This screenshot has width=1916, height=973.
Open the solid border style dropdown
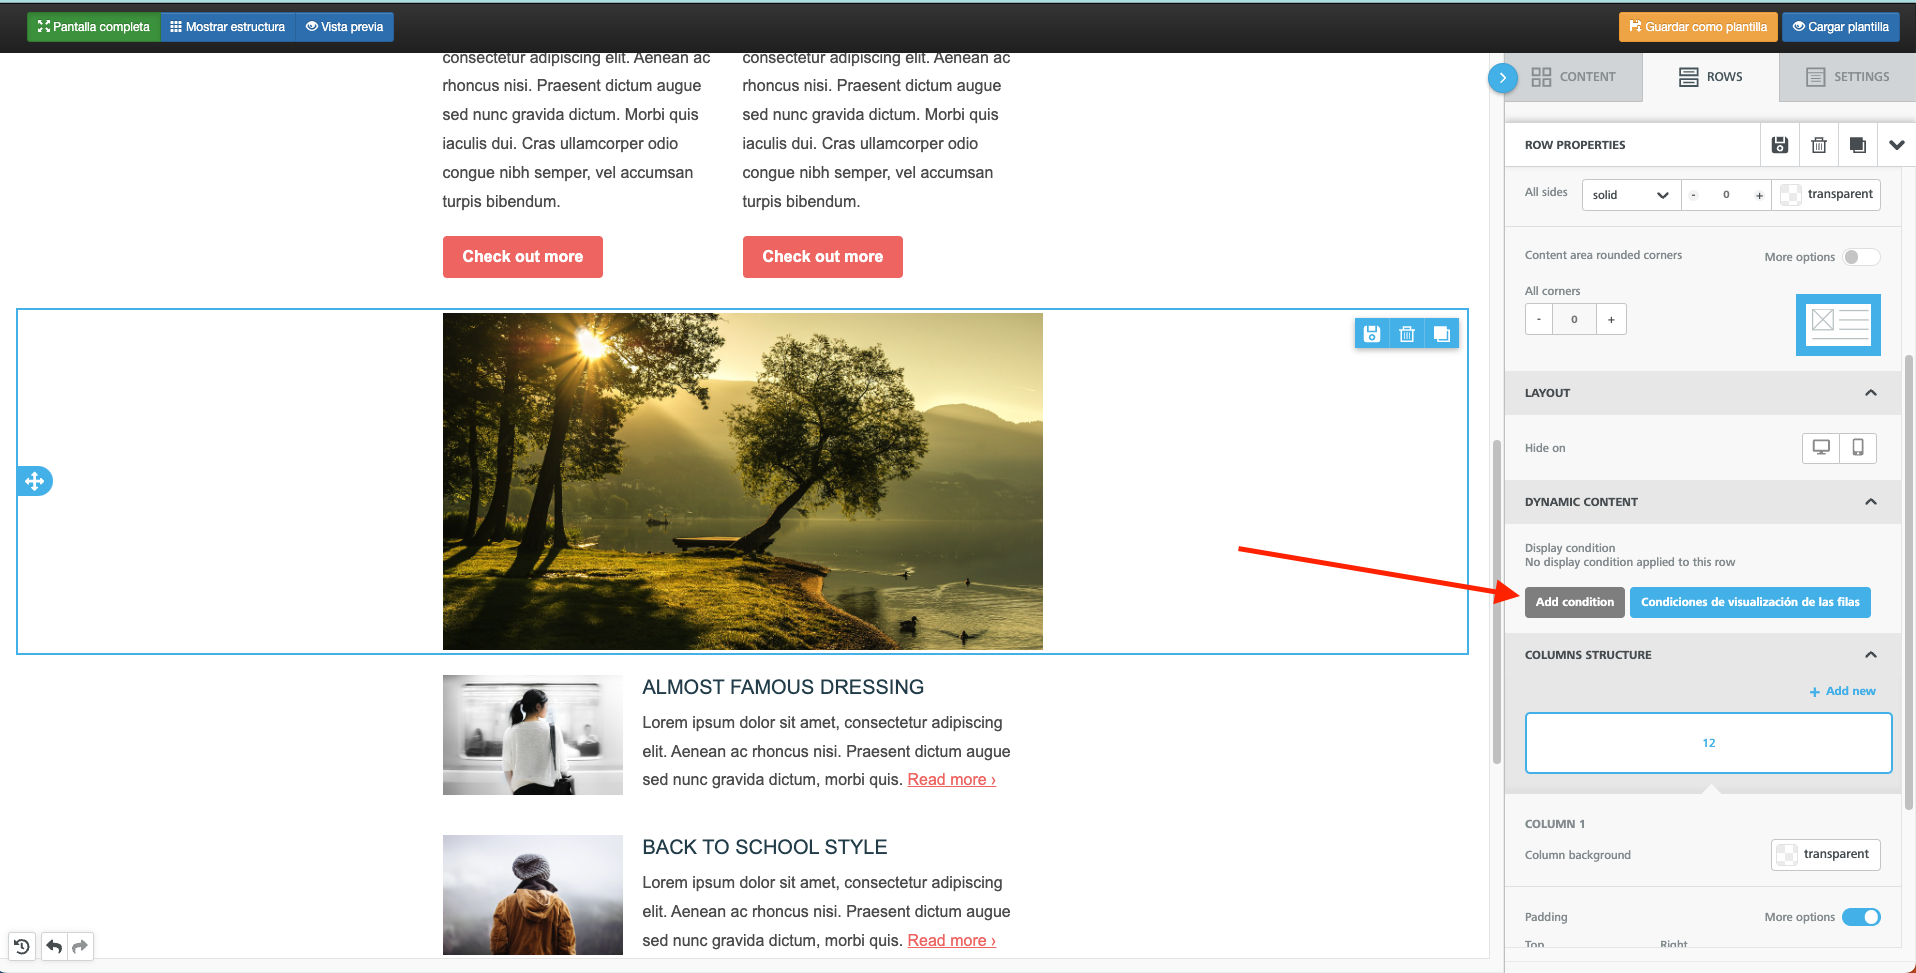tap(1630, 195)
